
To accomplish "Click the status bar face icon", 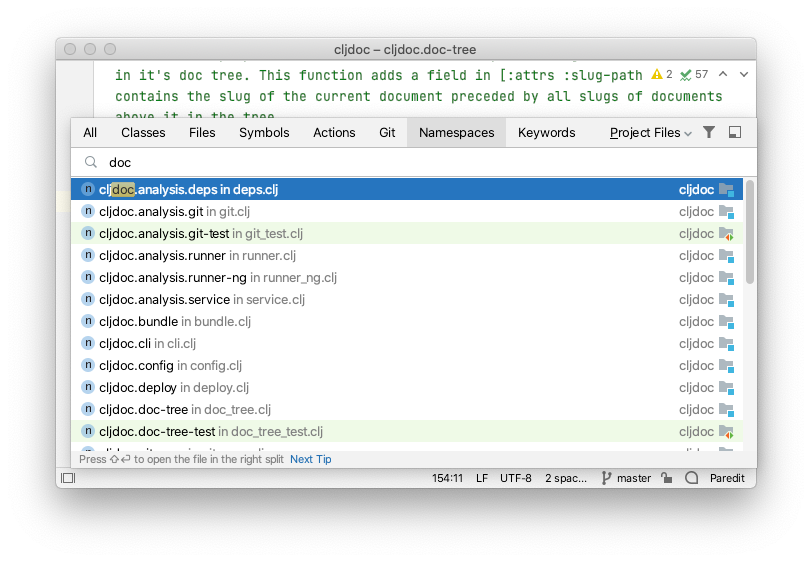I will [x=691, y=478].
